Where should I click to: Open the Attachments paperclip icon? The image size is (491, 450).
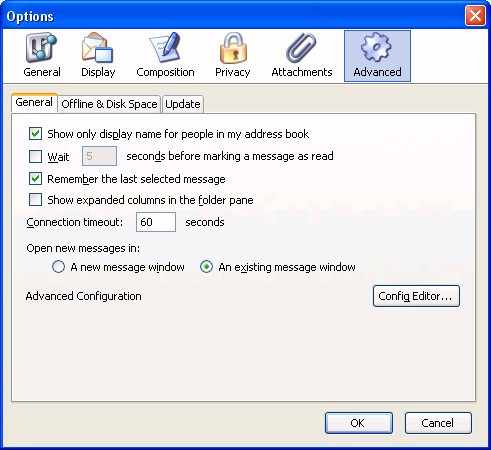coord(302,47)
